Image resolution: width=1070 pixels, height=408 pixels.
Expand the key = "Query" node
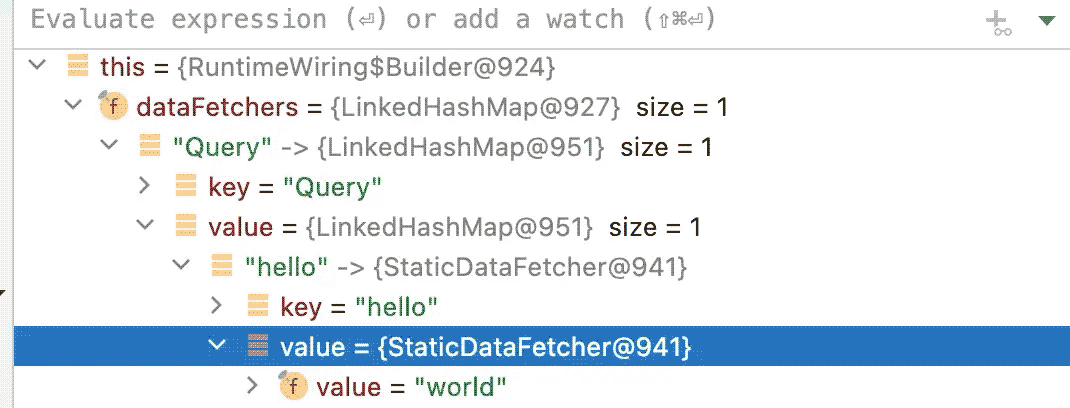(x=144, y=186)
